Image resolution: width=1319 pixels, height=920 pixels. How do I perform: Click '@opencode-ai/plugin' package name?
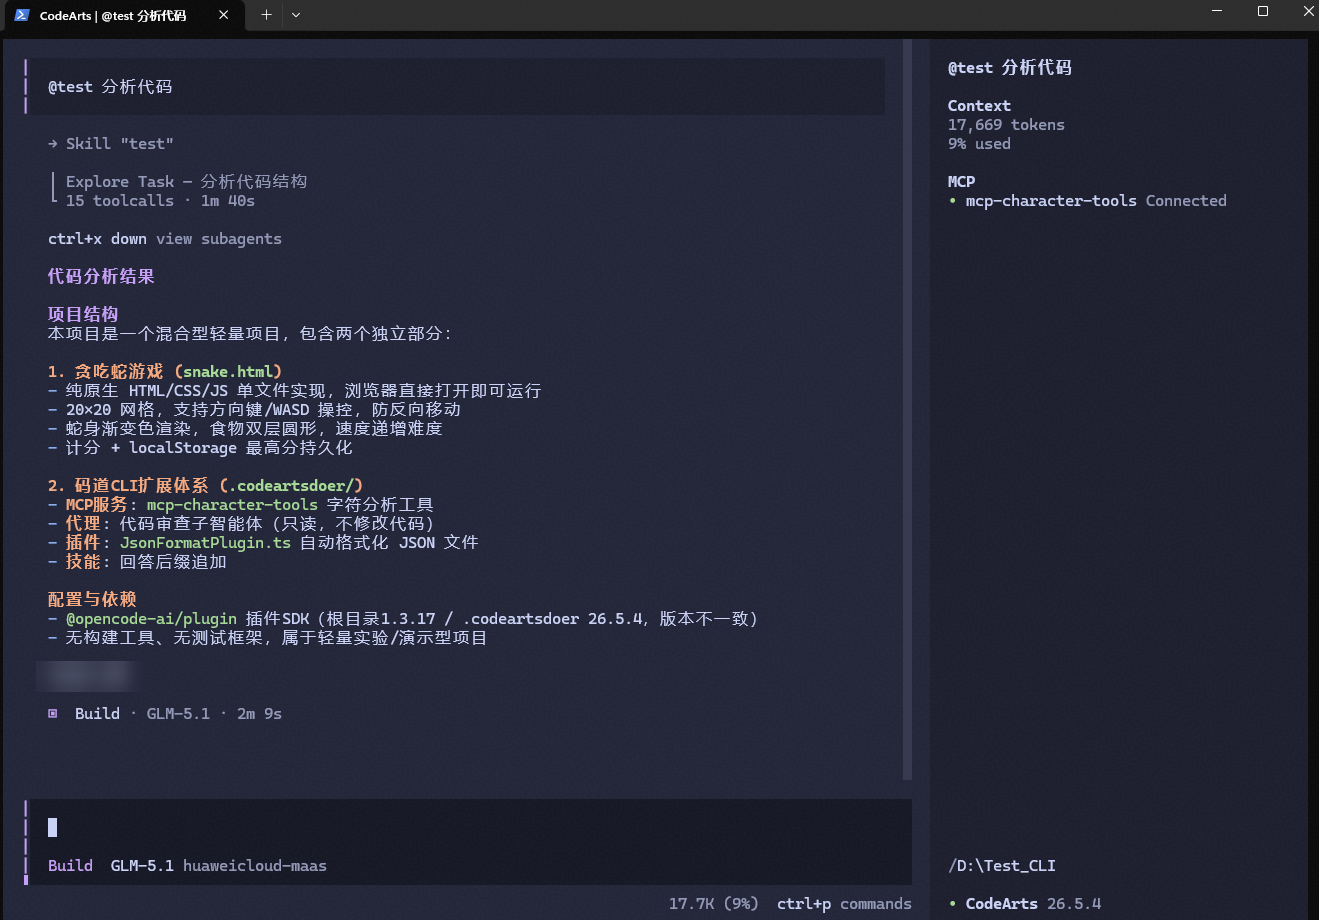[151, 619]
